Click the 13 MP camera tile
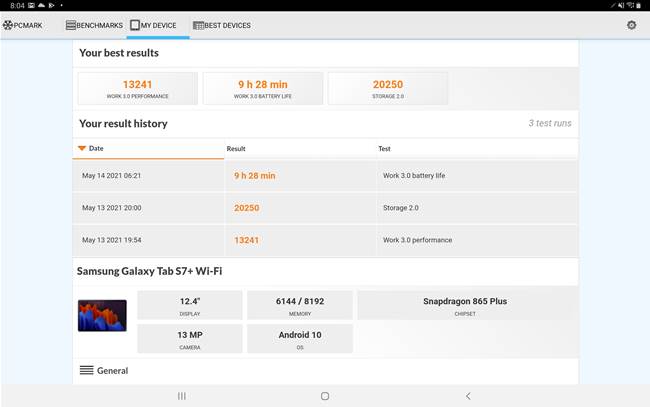The width and height of the screenshot is (650, 407). (x=190, y=339)
